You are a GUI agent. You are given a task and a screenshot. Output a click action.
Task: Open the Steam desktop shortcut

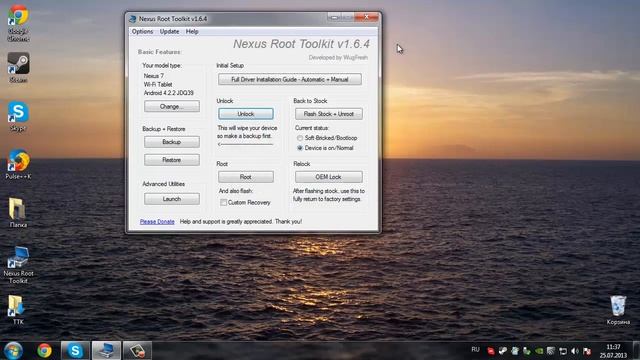tap(18, 68)
